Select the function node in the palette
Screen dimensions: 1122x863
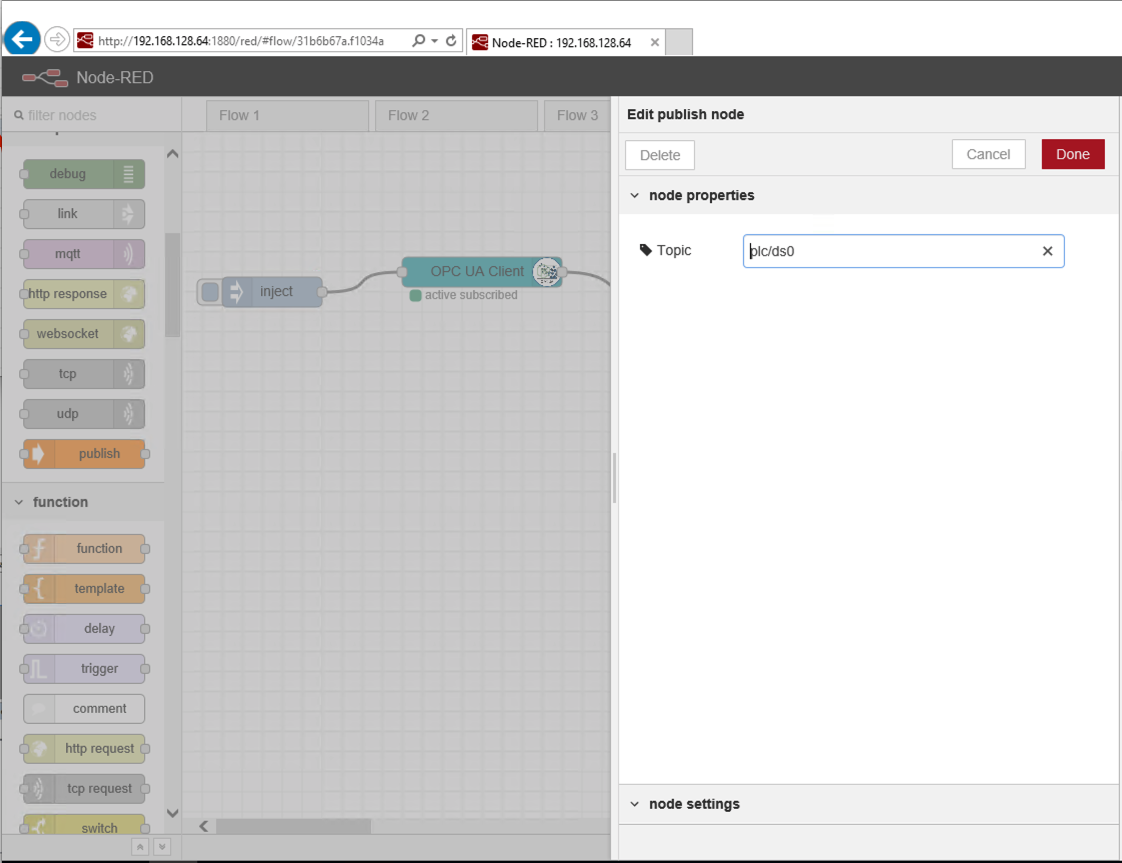(84, 549)
